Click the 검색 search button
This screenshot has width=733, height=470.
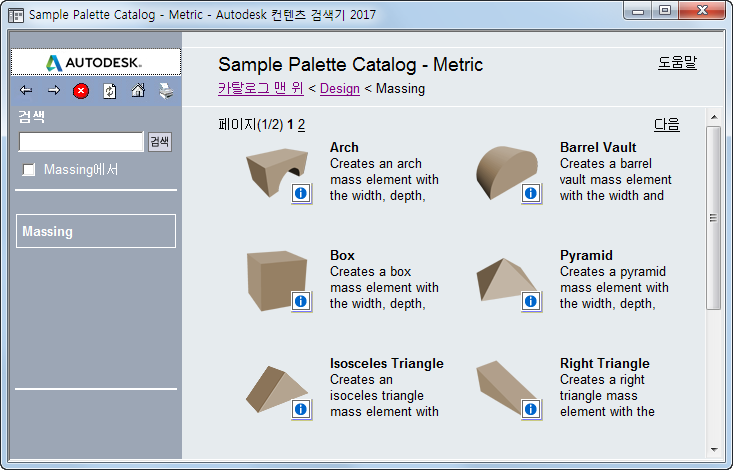pyautogui.click(x=160, y=142)
